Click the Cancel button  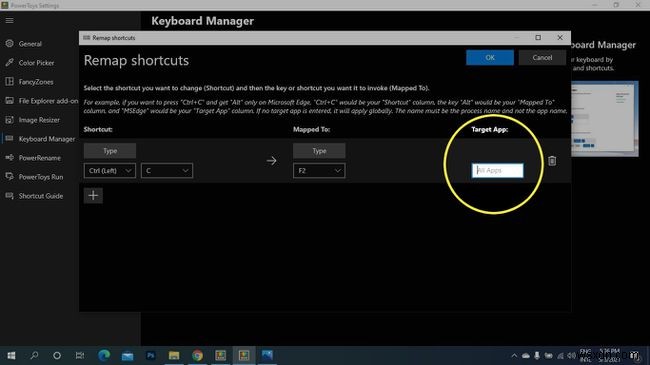tap(542, 58)
